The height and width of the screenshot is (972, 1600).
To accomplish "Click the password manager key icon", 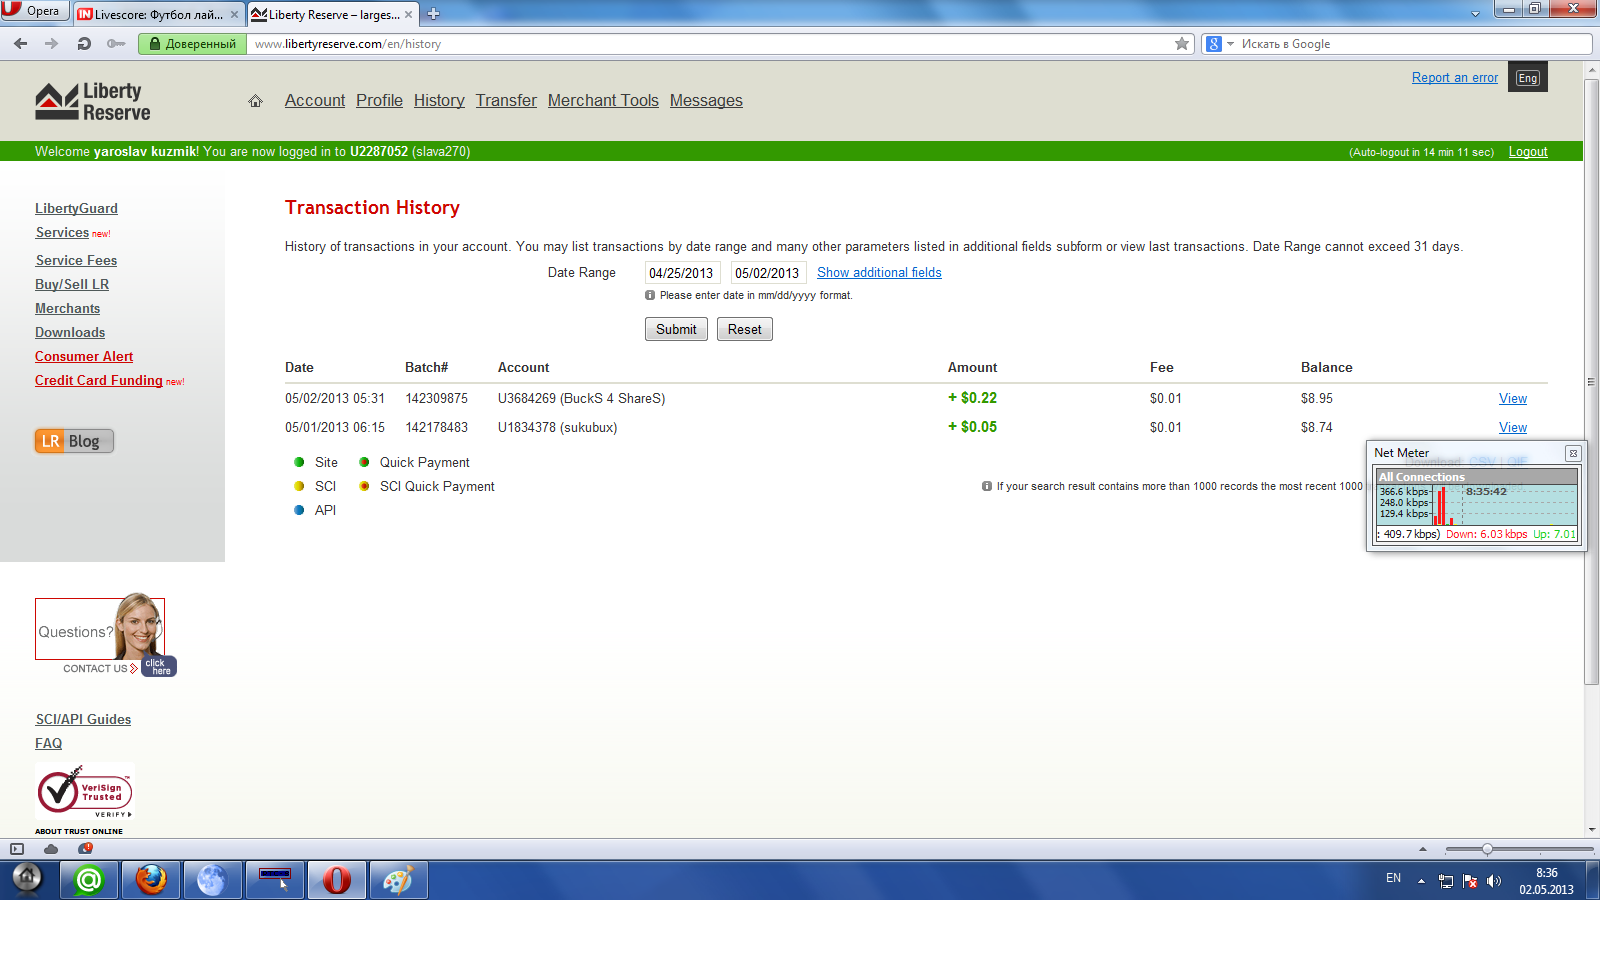I will 116,44.
